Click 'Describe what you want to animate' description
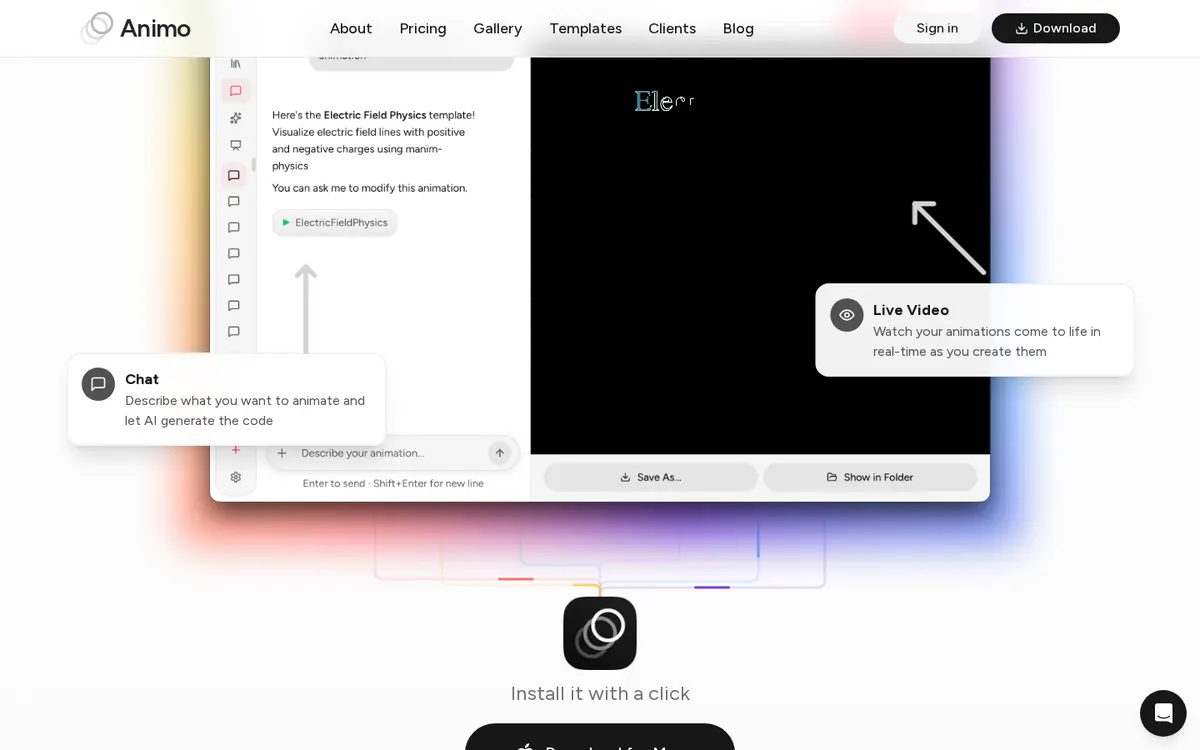 coord(245,410)
